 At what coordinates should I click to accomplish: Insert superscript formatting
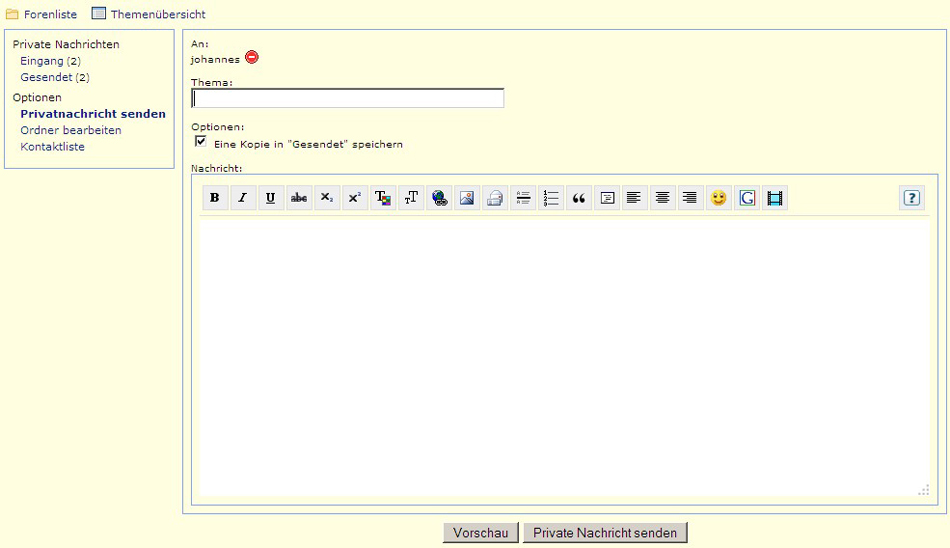click(354, 198)
